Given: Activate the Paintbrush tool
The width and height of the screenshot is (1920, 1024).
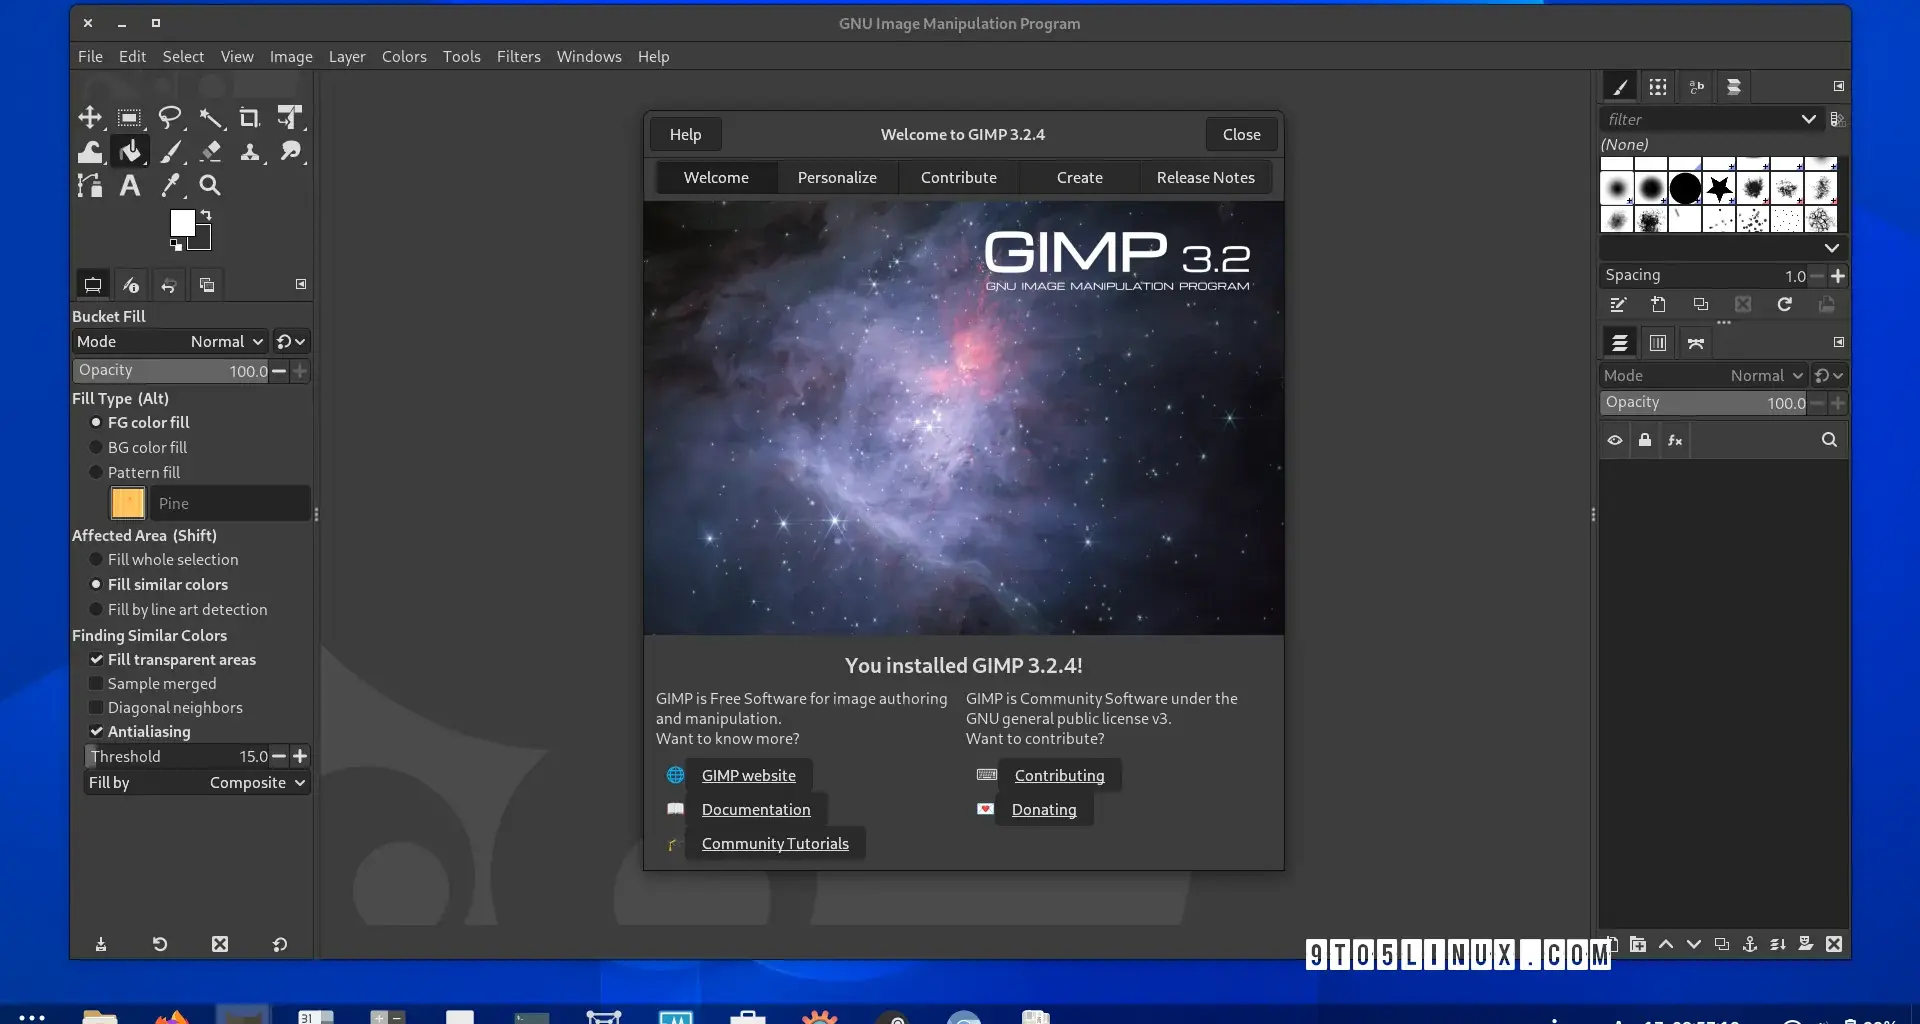Looking at the screenshot, I should coord(171,151).
